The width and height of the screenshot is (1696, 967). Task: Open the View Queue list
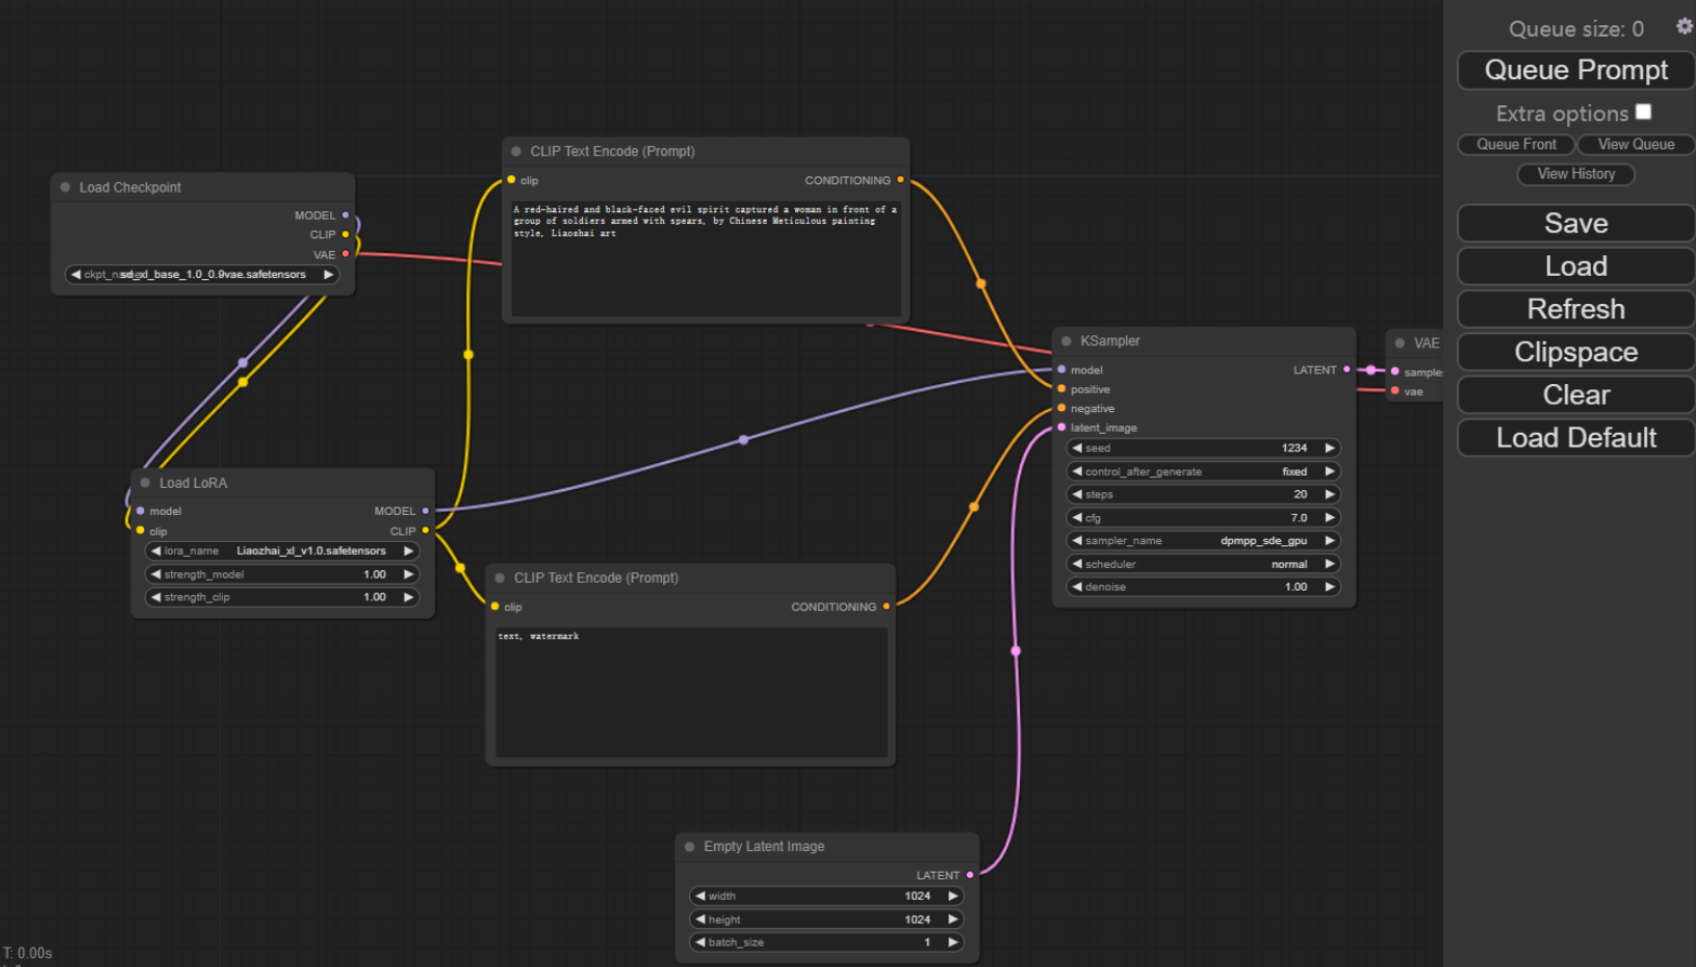pyautogui.click(x=1635, y=144)
